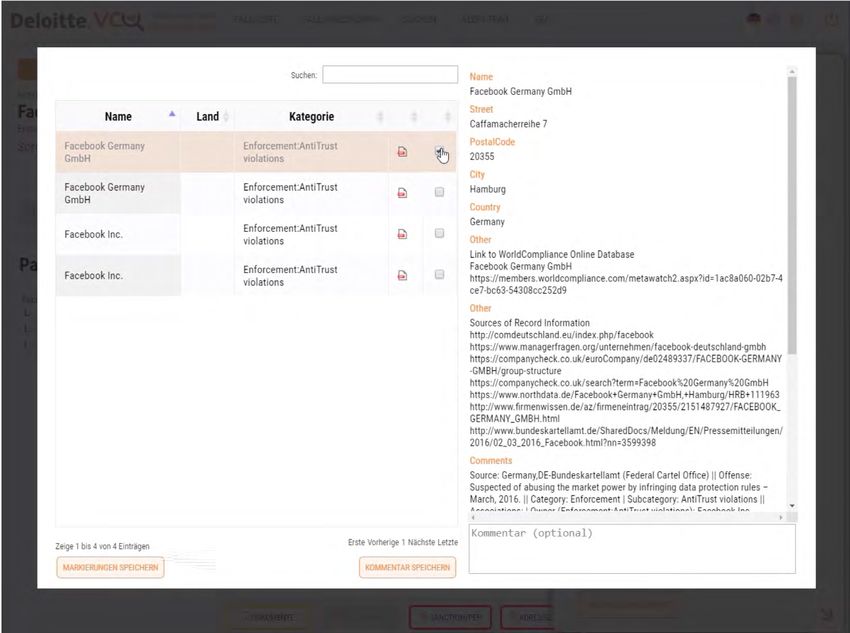Click the Land column header
850x633 pixels.
pyautogui.click(x=208, y=117)
